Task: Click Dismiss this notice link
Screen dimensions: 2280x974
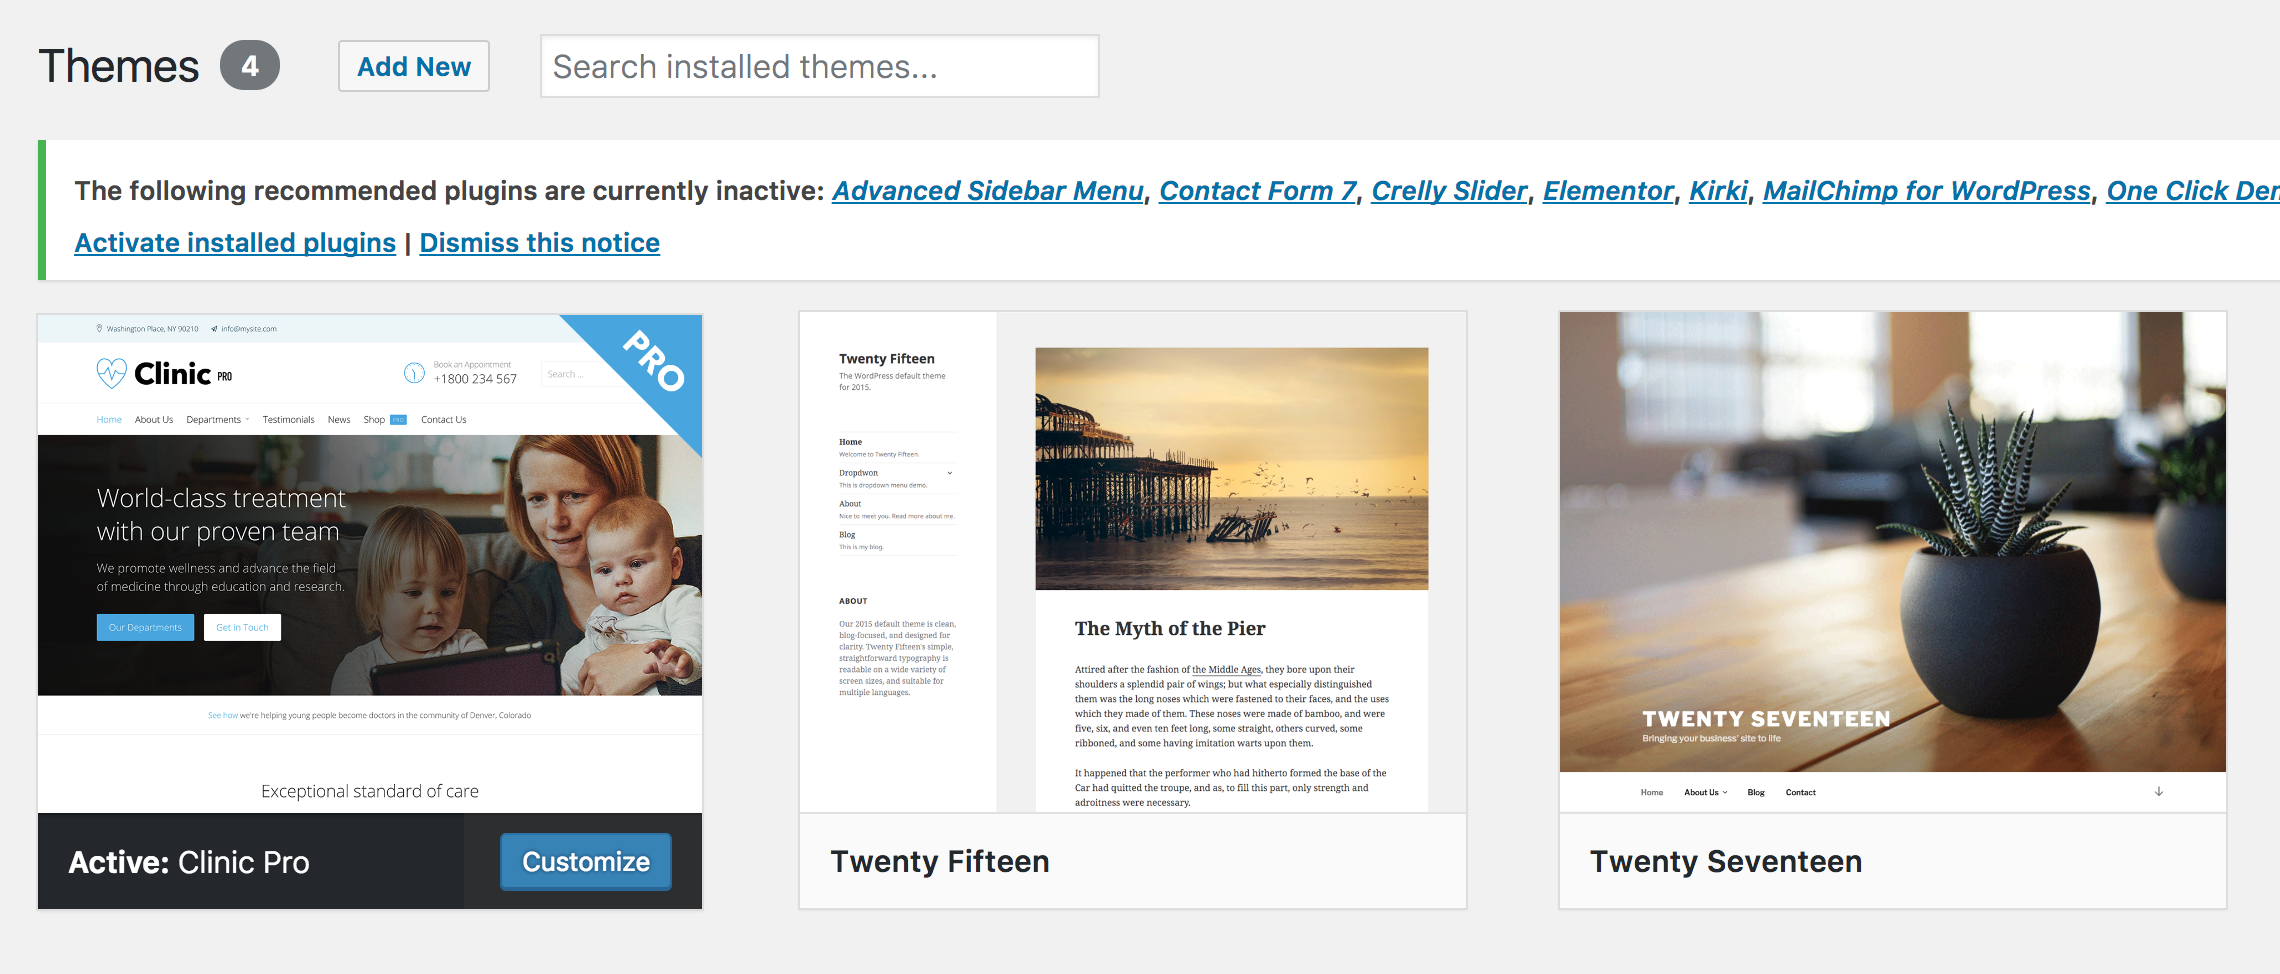Action: pos(540,243)
